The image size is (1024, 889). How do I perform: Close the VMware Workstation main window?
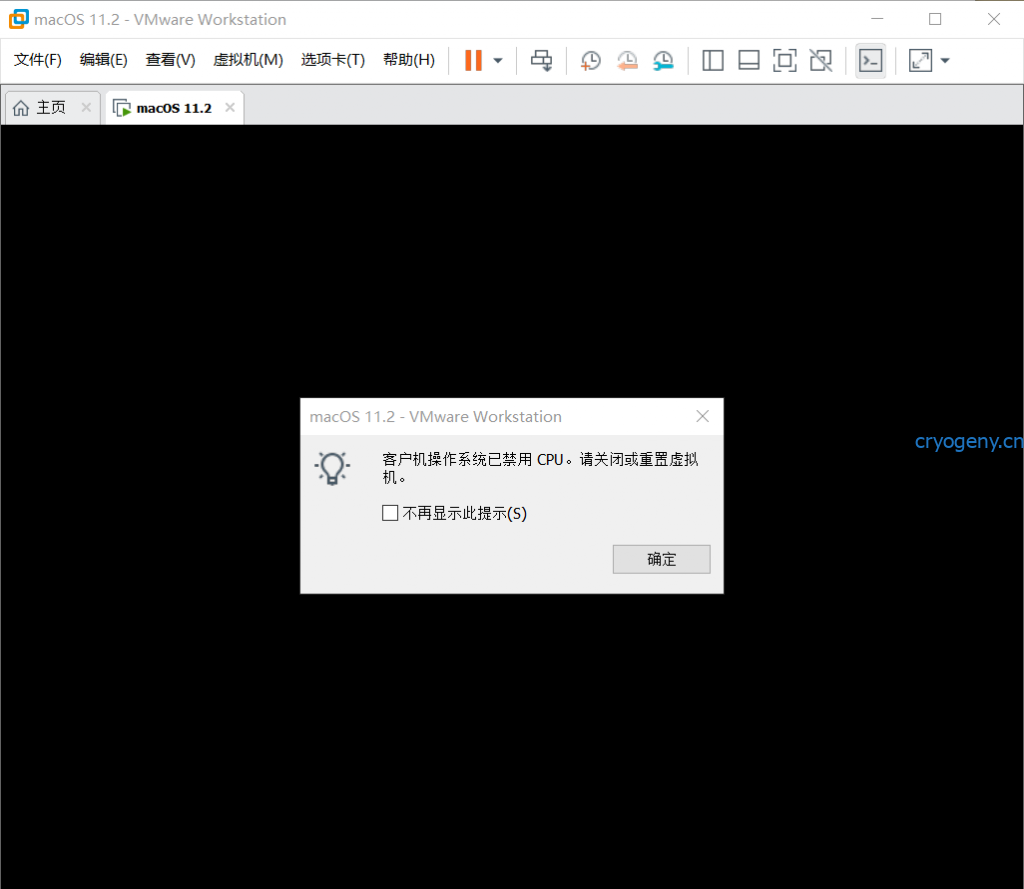[993, 19]
